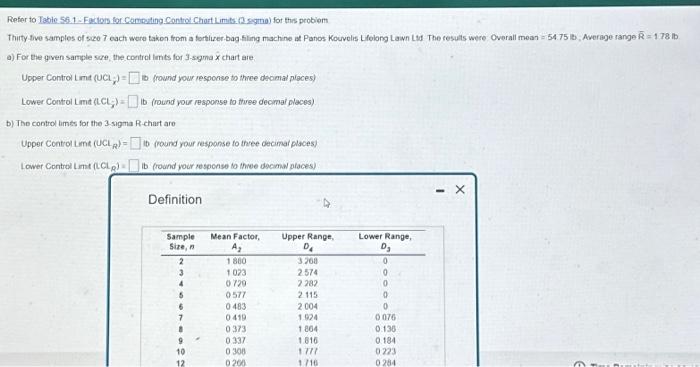Select the D3 value 0.184 for n=9
The width and height of the screenshot is (700, 367).
pos(385,341)
